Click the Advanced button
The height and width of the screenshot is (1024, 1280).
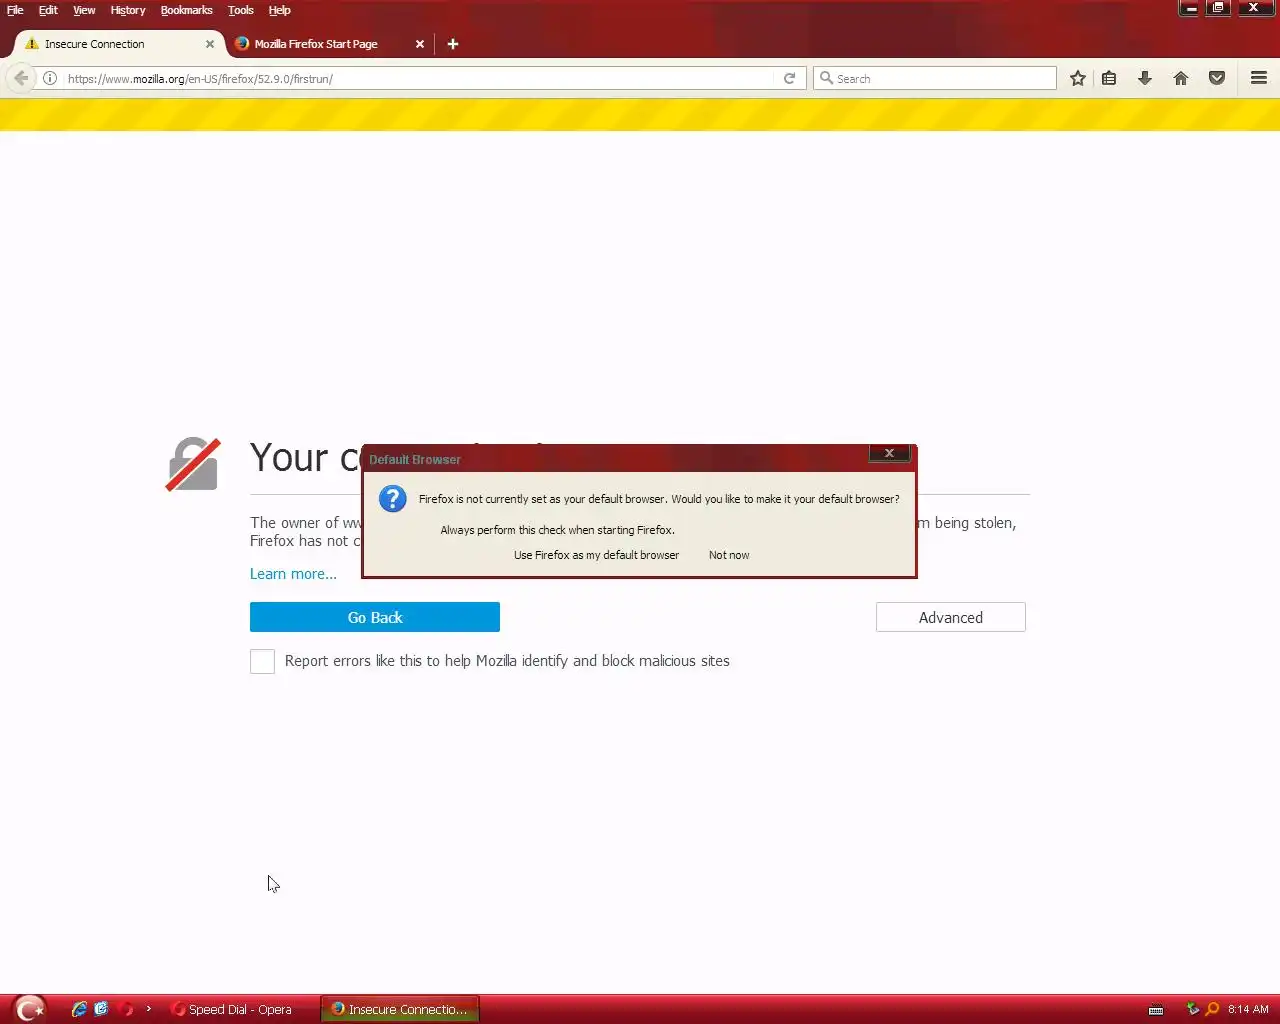(951, 617)
